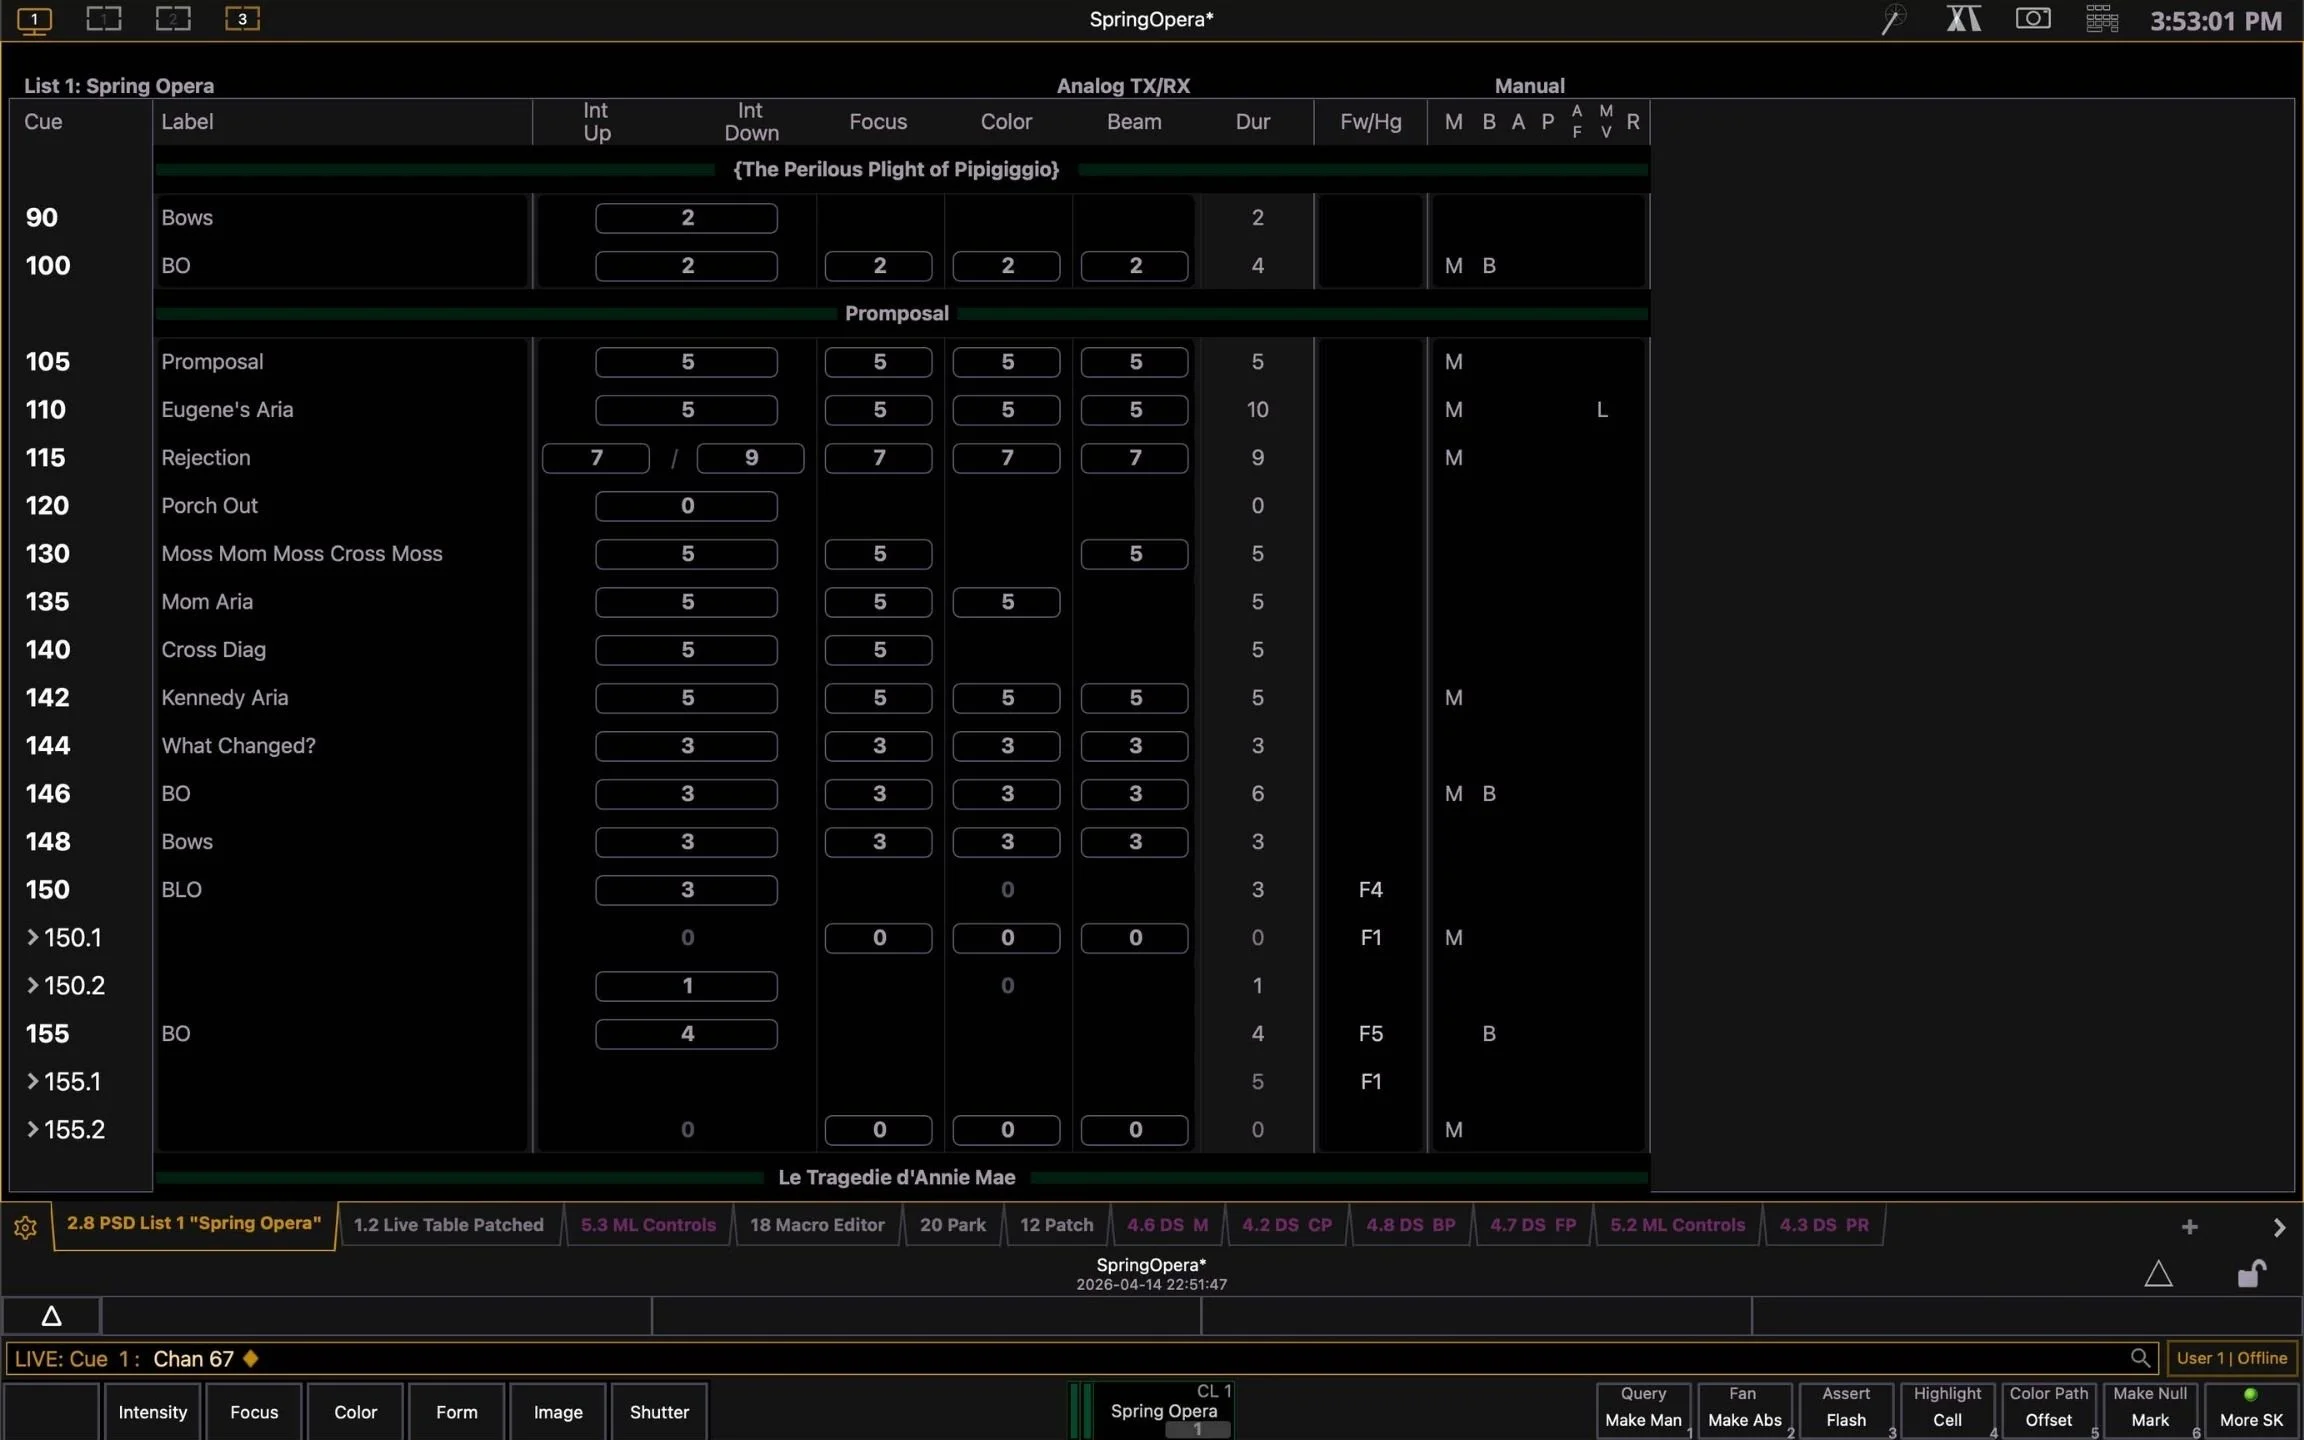
Task: Select cue 110 Eugene's Aria label
Action: (x=227, y=409)
